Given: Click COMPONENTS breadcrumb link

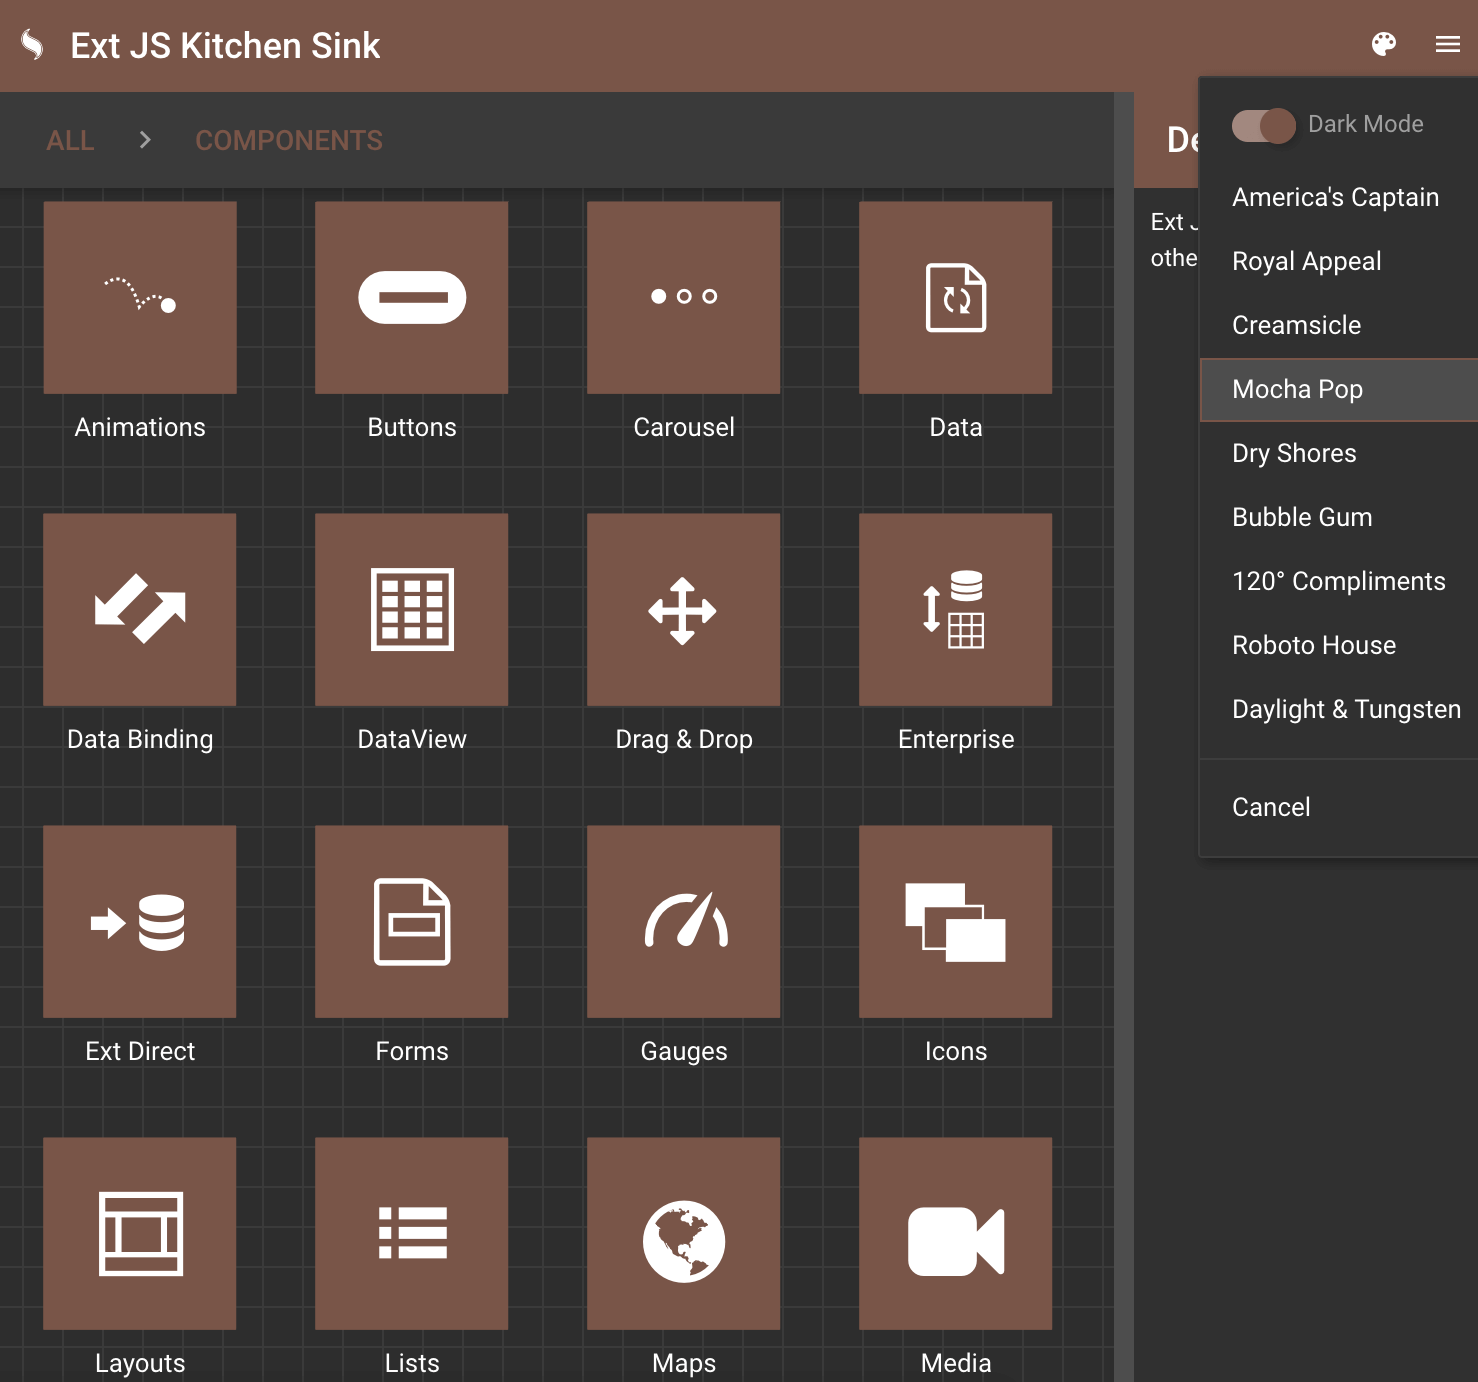Looking at the screenshot, I should click(x=289, y=140).
